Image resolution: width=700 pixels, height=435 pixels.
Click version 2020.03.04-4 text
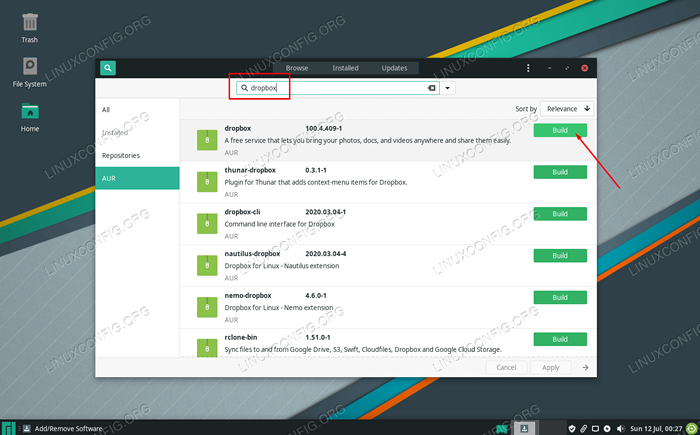click(x=325, y=254)
